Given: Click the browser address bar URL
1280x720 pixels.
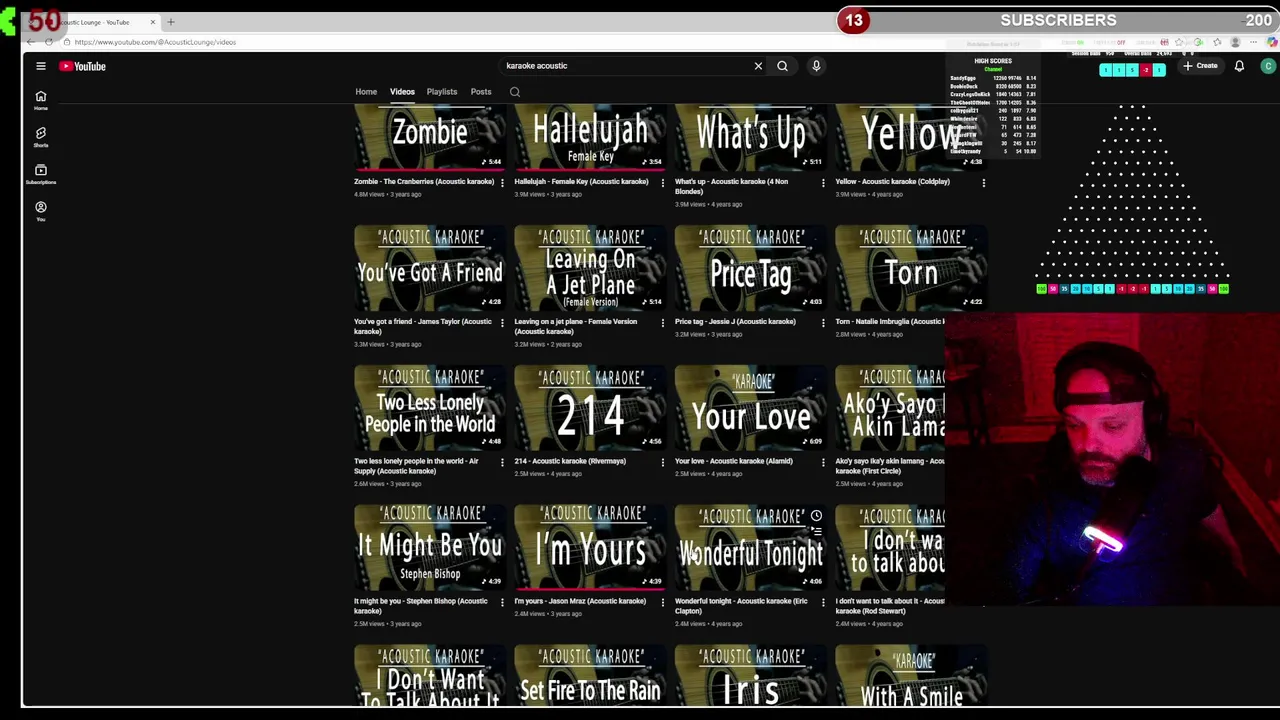Looking at the screenshot, I should pos(155,42).
